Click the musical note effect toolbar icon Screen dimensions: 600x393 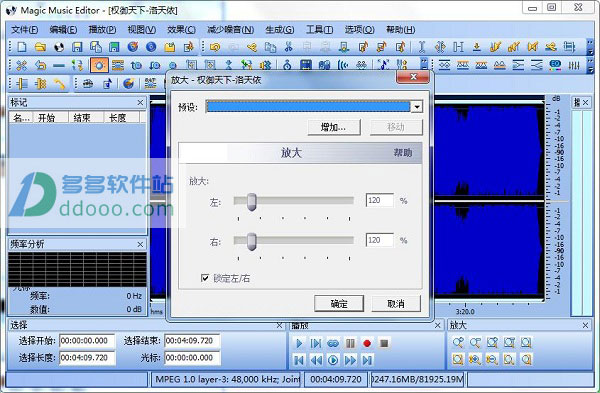[383, 65]
